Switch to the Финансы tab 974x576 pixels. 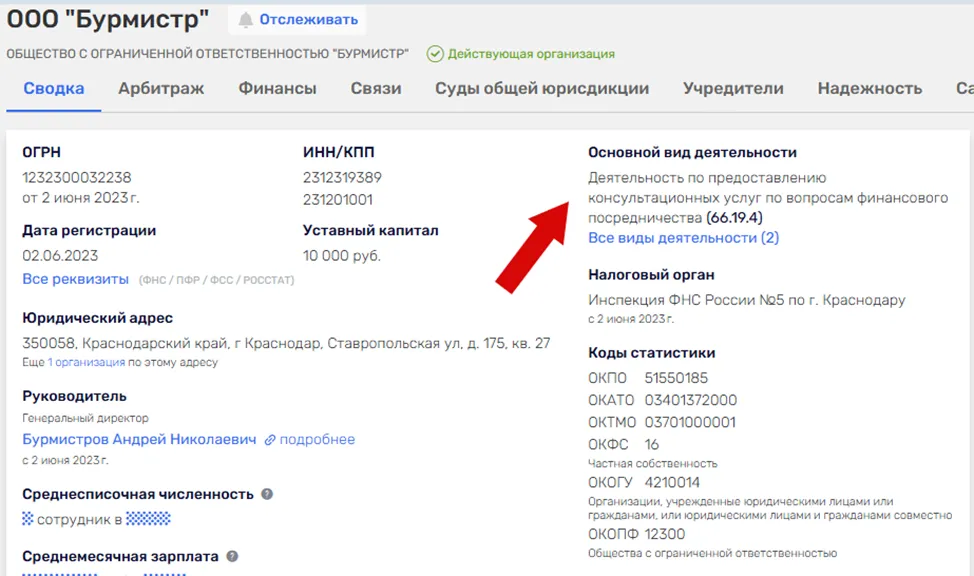click(278, 88)
